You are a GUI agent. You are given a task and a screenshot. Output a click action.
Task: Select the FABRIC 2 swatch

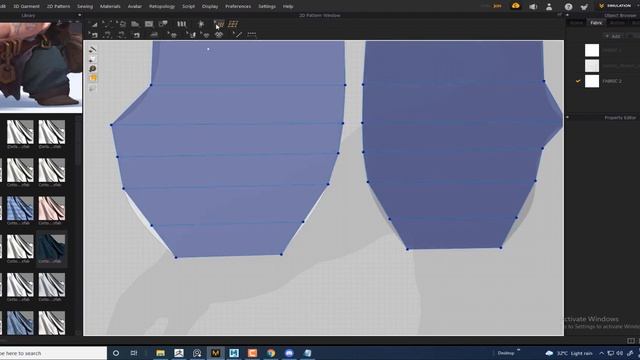click(x=592, y=81)
